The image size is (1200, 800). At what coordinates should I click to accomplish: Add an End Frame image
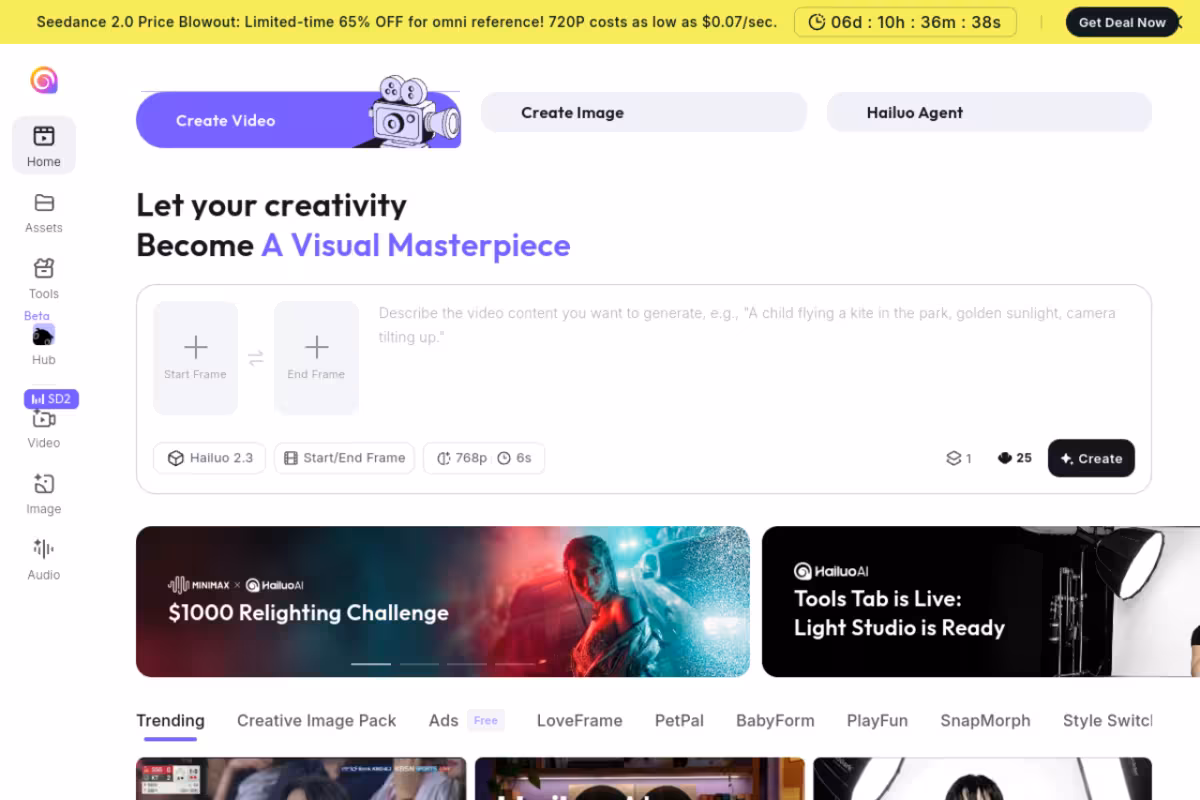pos(316,358)
